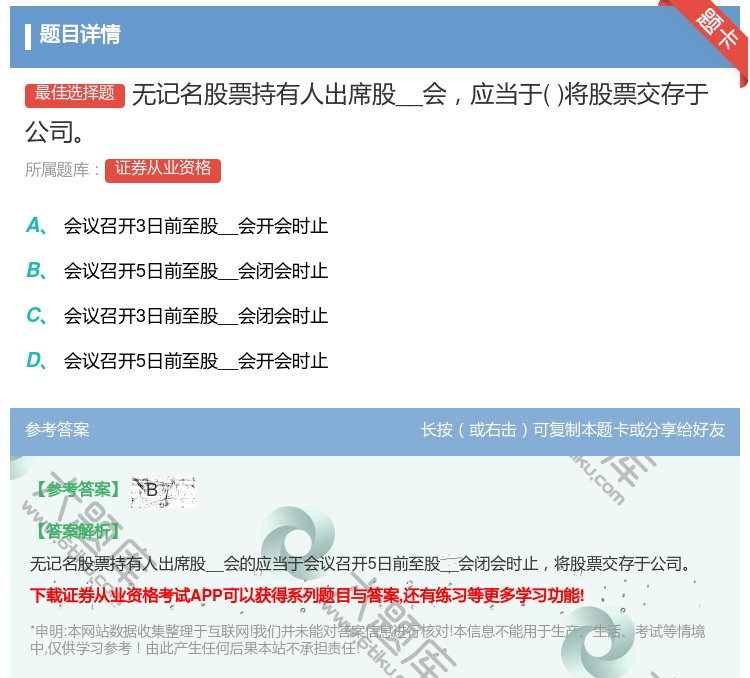
Task: Click answer text 会议召开5日前至股__会闭会时止
Action: [x=196, y=271]
